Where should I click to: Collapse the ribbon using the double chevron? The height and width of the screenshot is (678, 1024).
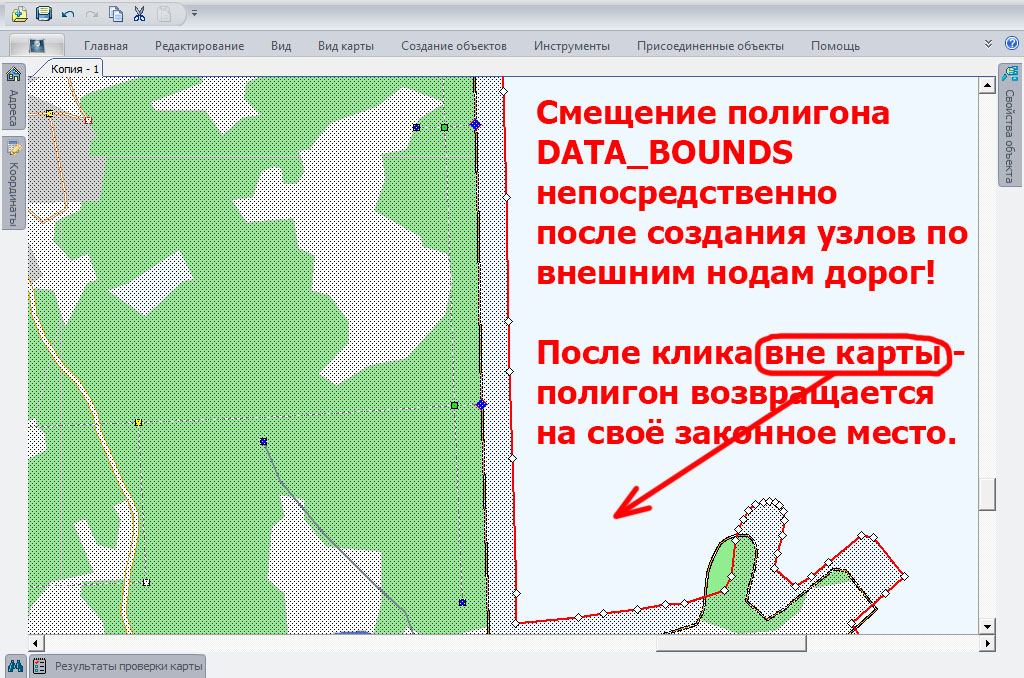pyautogui.click(x=989, y=44)
